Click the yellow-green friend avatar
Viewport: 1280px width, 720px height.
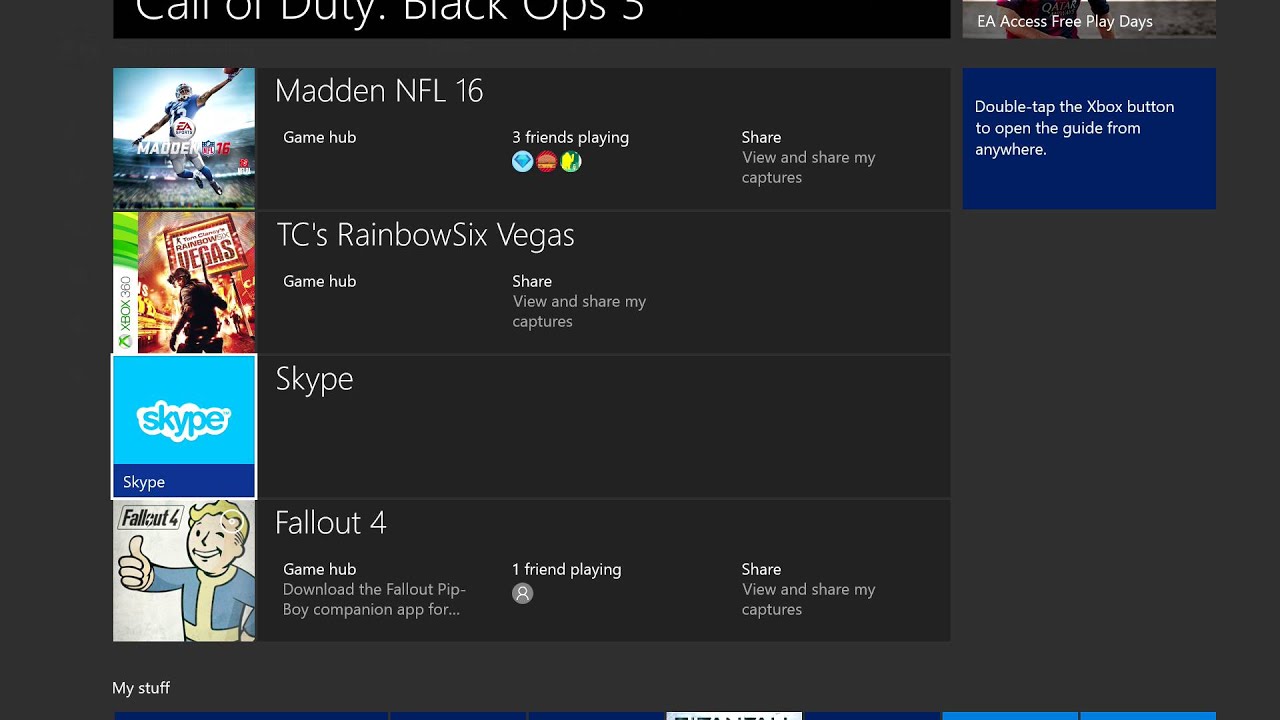tap(571, 162)
